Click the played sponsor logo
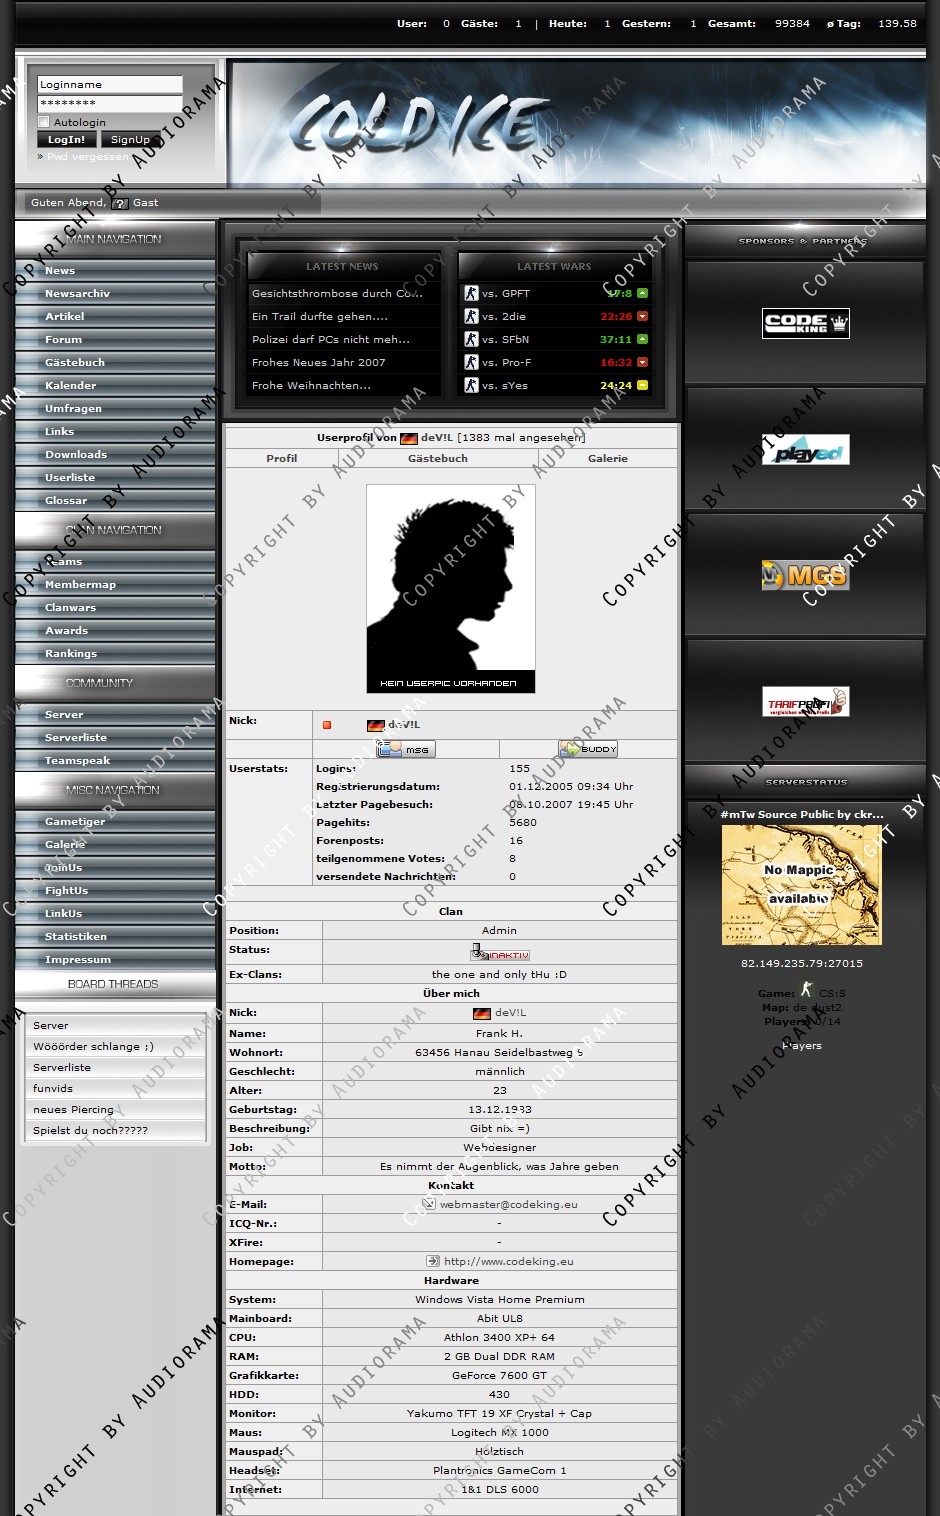 (805, 450)
